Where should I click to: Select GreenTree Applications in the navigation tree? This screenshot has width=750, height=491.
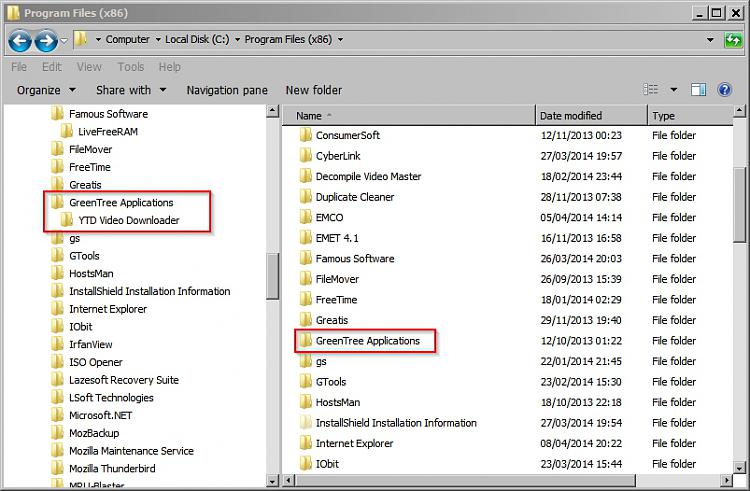point(121,203)
